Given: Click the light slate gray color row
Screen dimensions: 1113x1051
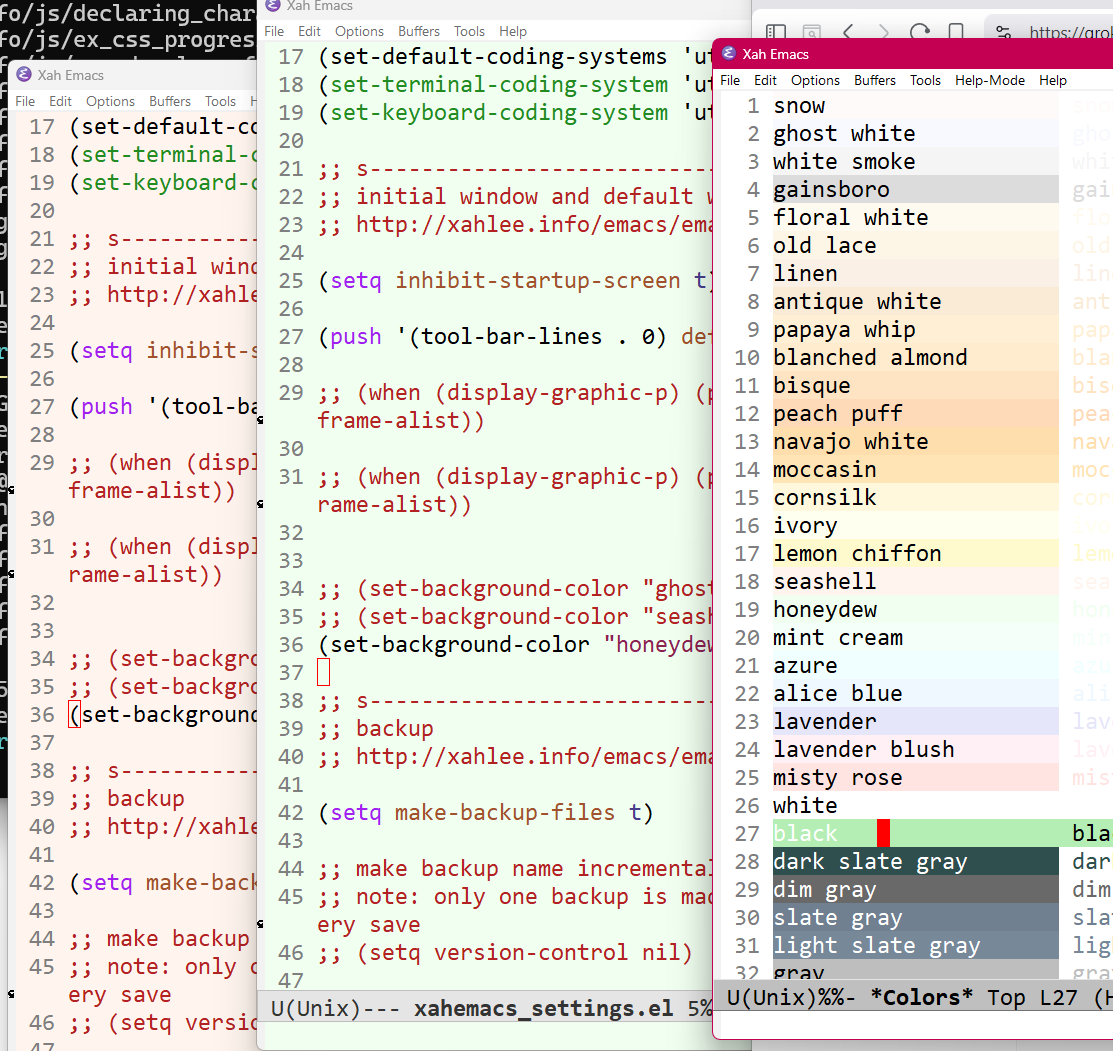Looking at the screenshot, I should coord(916,946).
